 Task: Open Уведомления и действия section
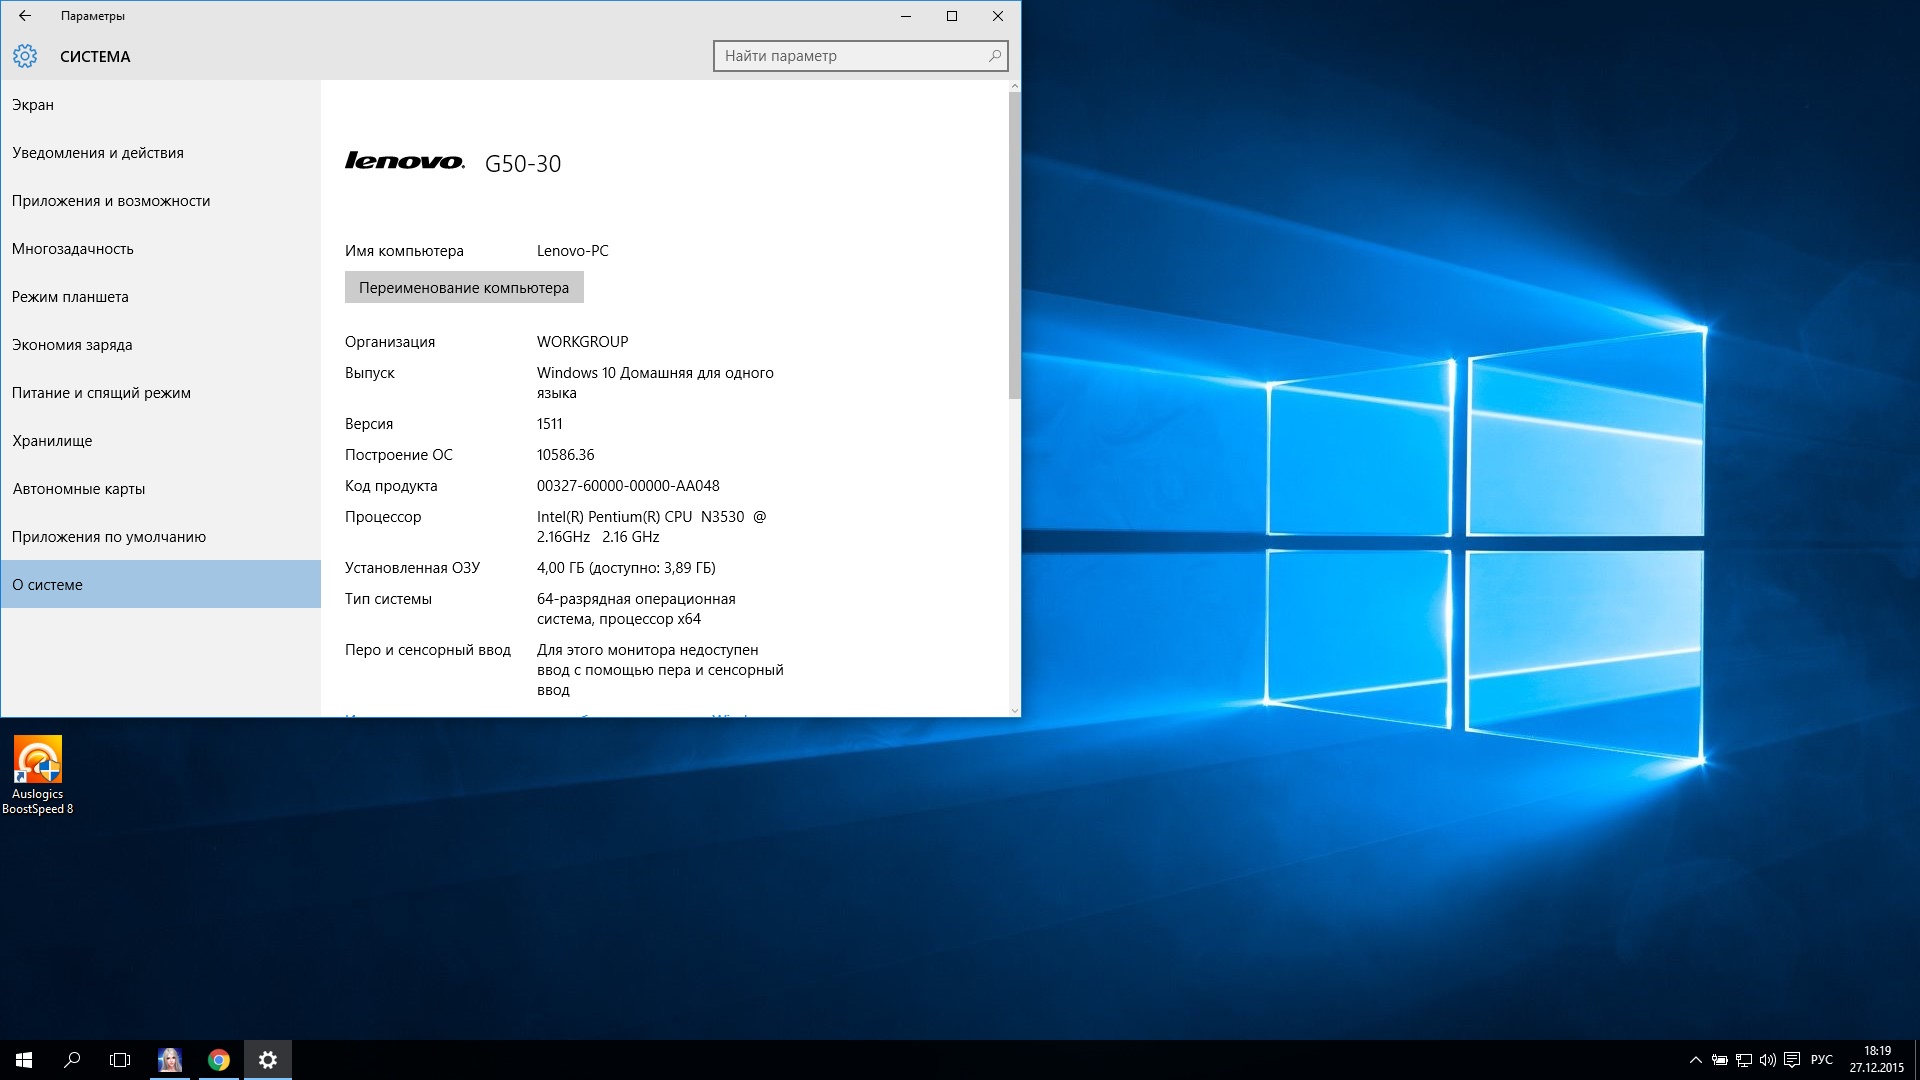[161, 153]
